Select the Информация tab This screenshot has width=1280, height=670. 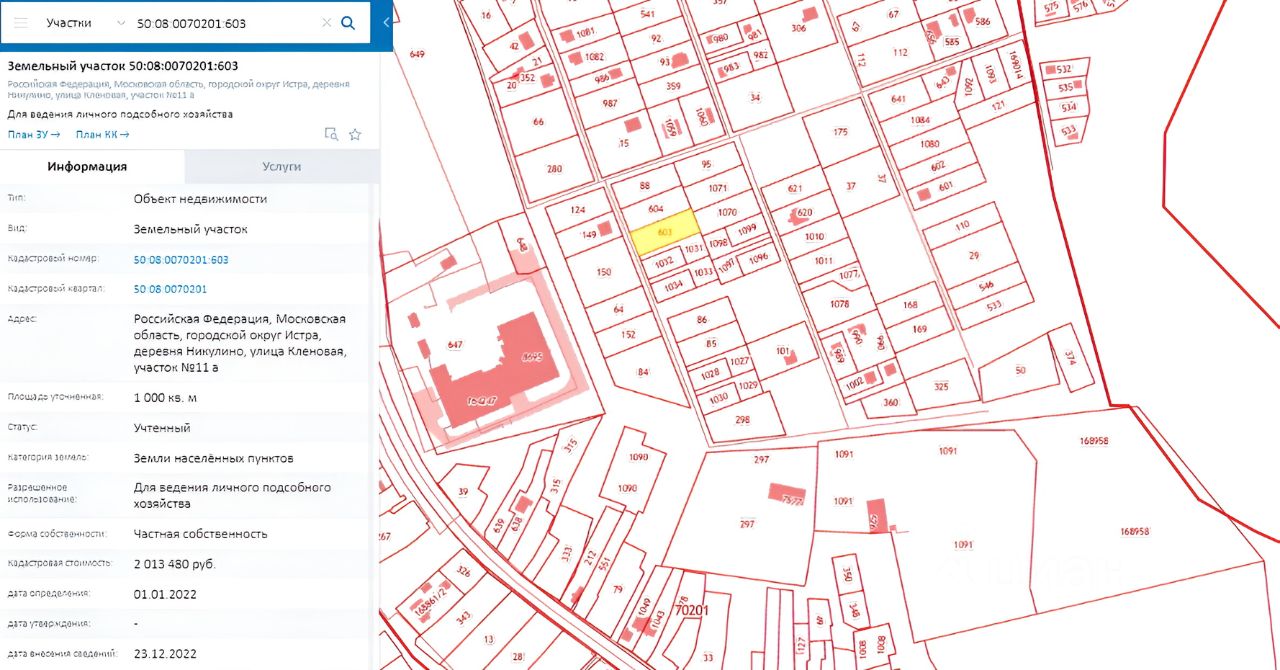click(87, 167)
